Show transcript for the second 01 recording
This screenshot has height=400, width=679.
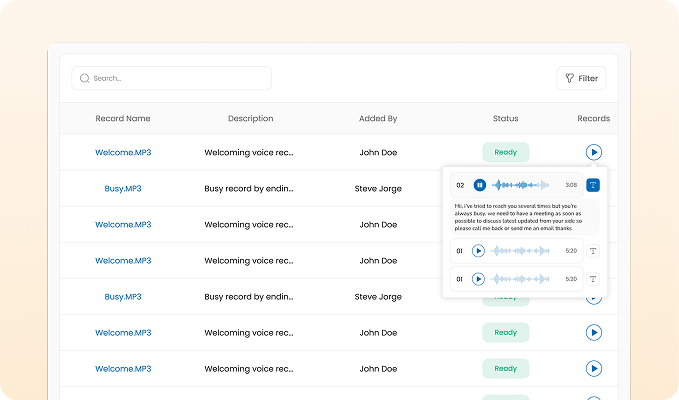[x=593, y=279]
